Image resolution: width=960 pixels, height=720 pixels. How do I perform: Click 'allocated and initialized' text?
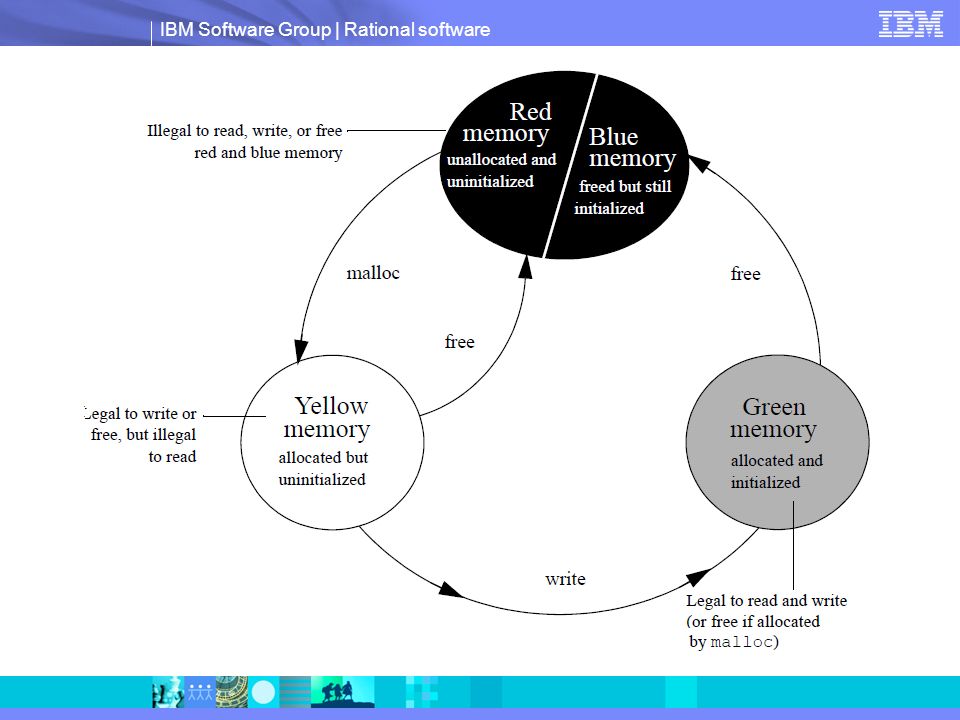[776, 471]
